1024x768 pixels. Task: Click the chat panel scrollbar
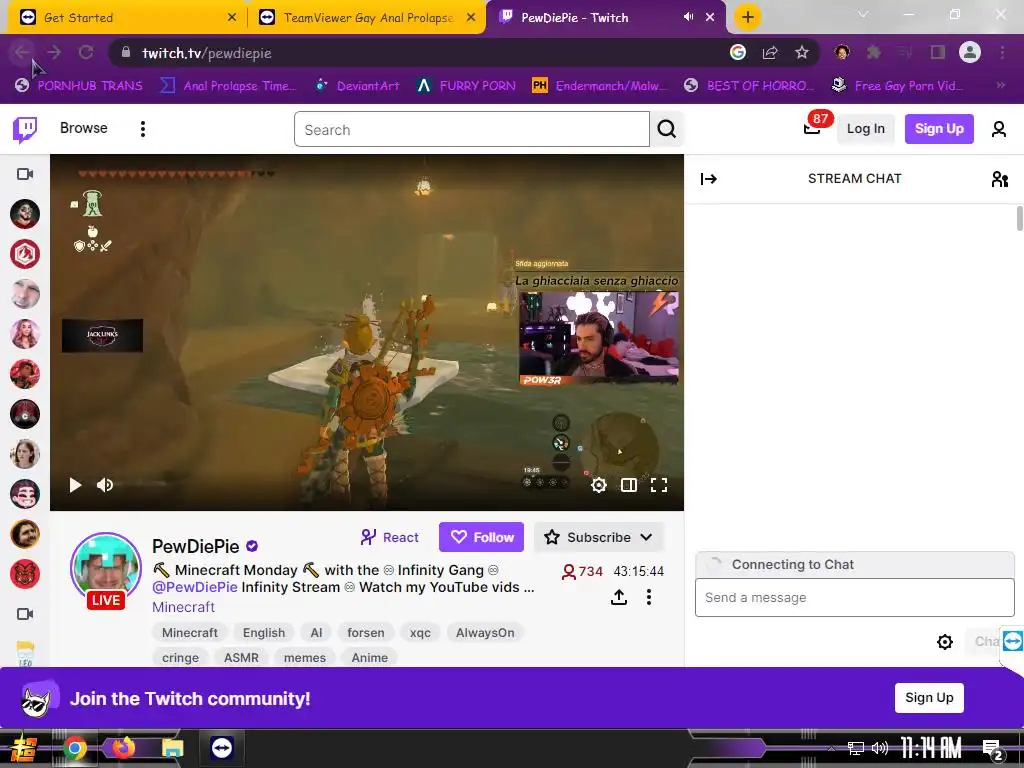(x=1019, y=218)
